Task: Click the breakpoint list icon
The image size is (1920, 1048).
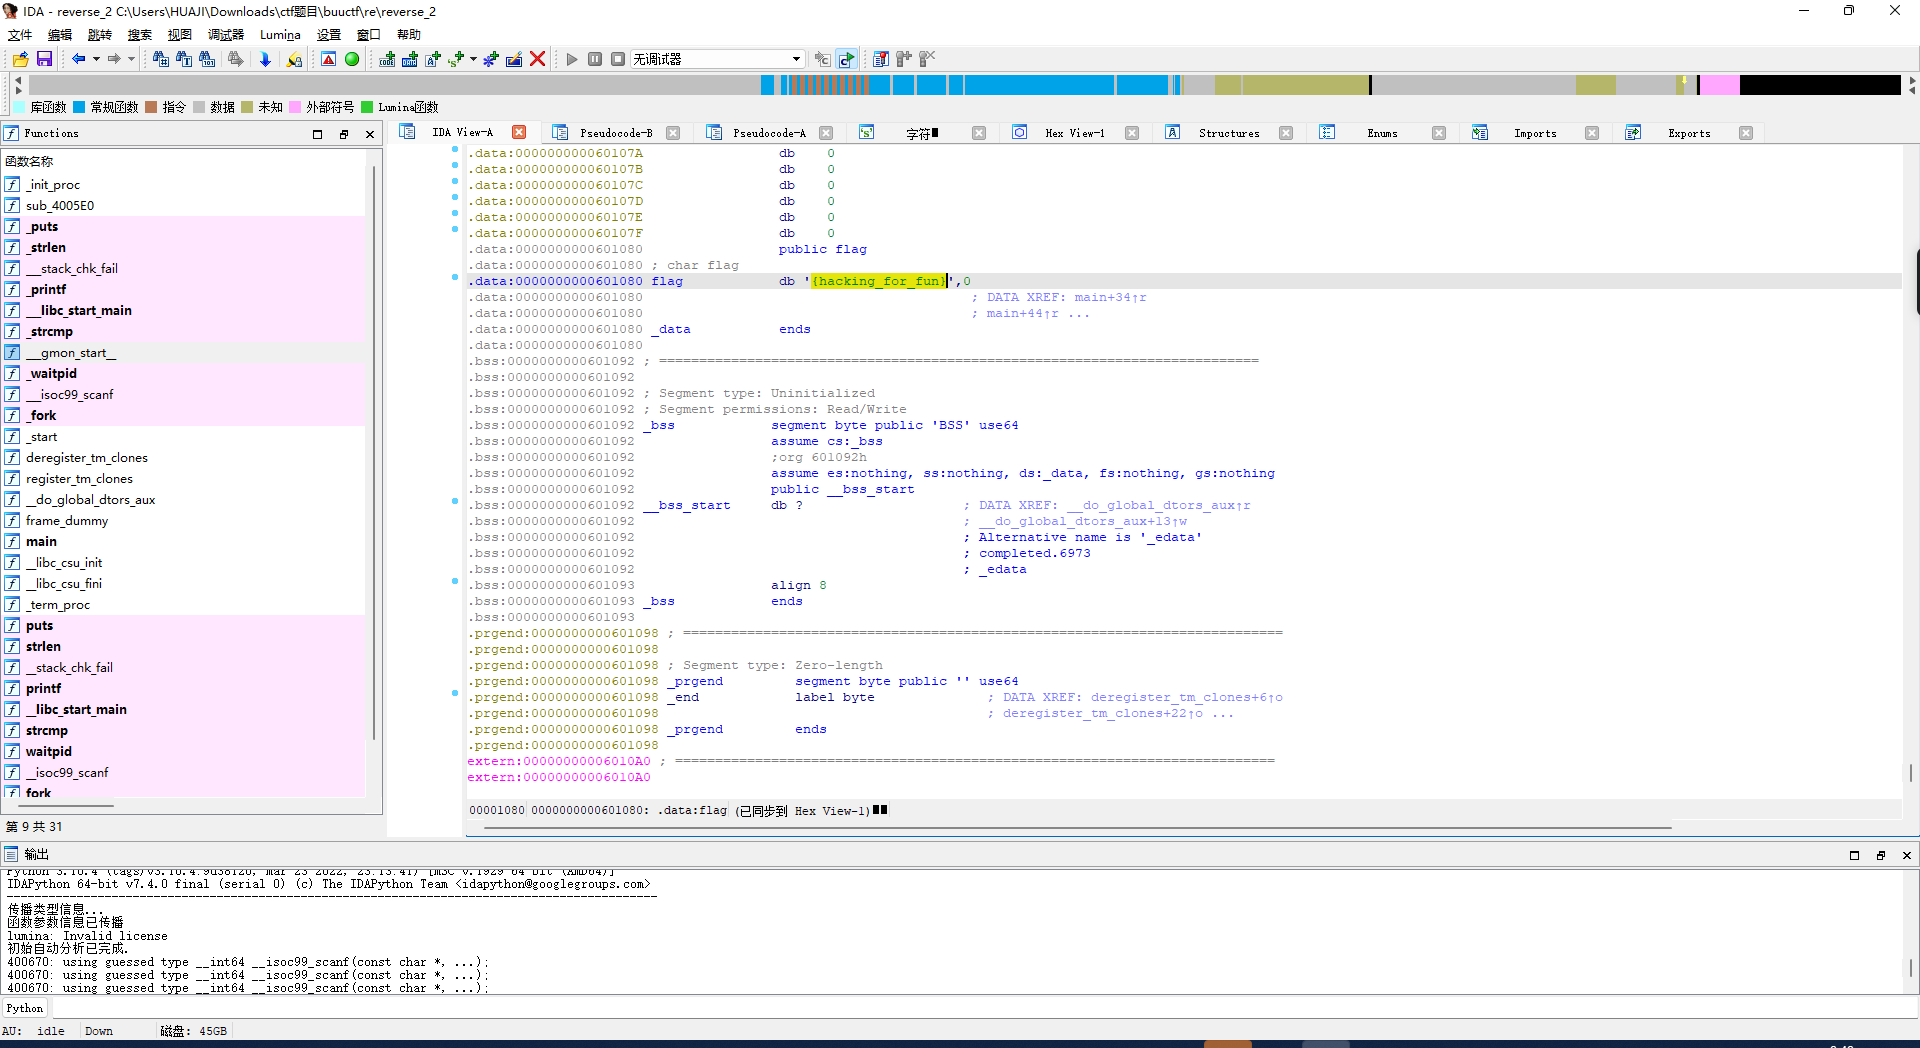Action: 881,60
